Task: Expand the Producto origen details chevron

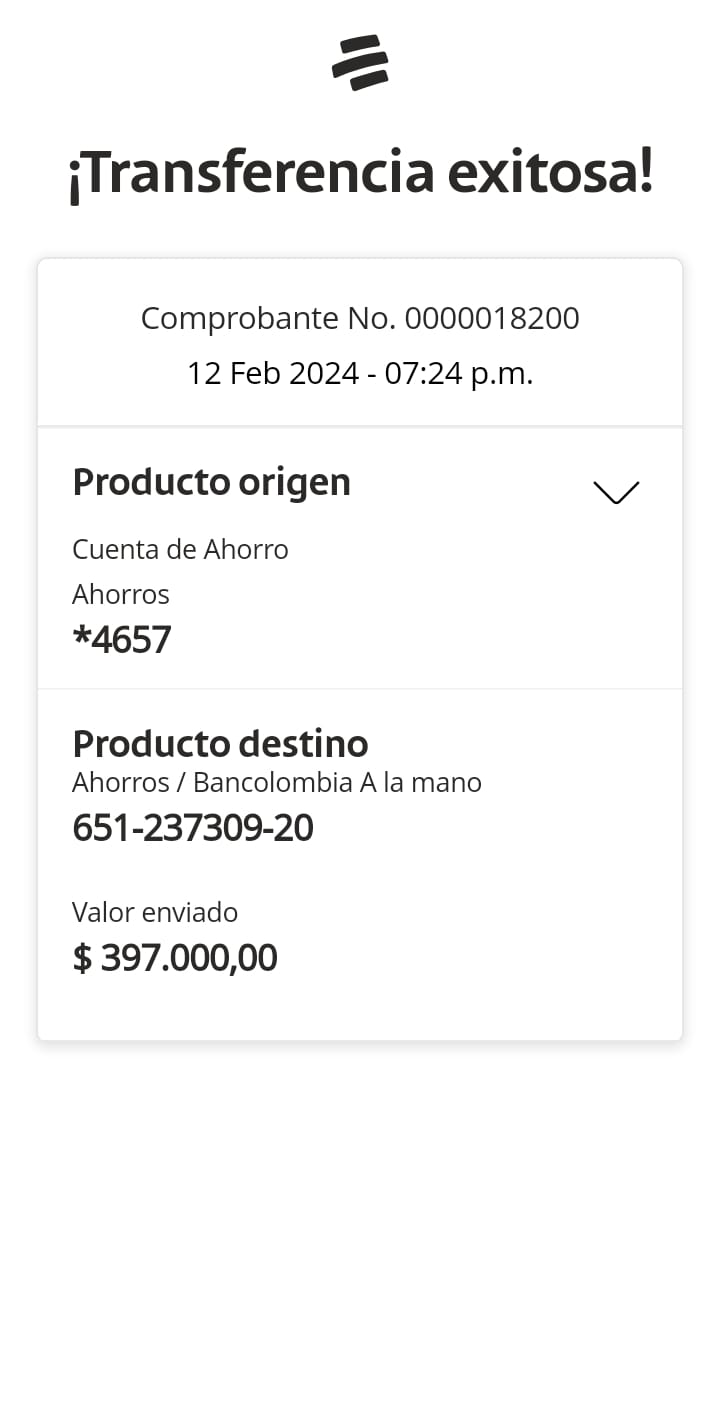Action: point(615,492)
